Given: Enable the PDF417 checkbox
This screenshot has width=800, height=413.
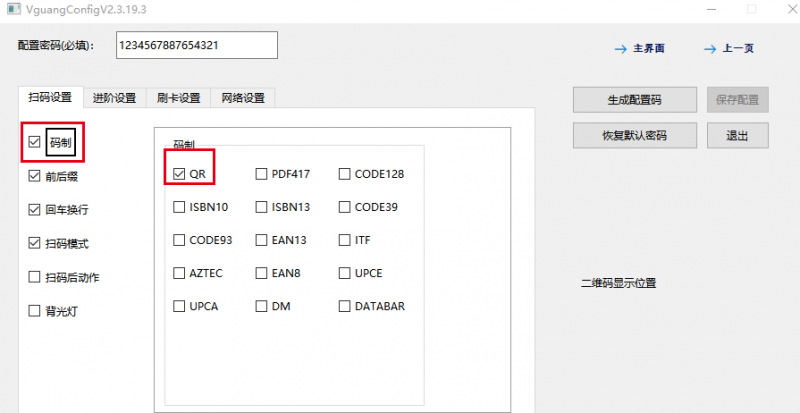Looking at the screenshot, I should [x=261, y=174].
